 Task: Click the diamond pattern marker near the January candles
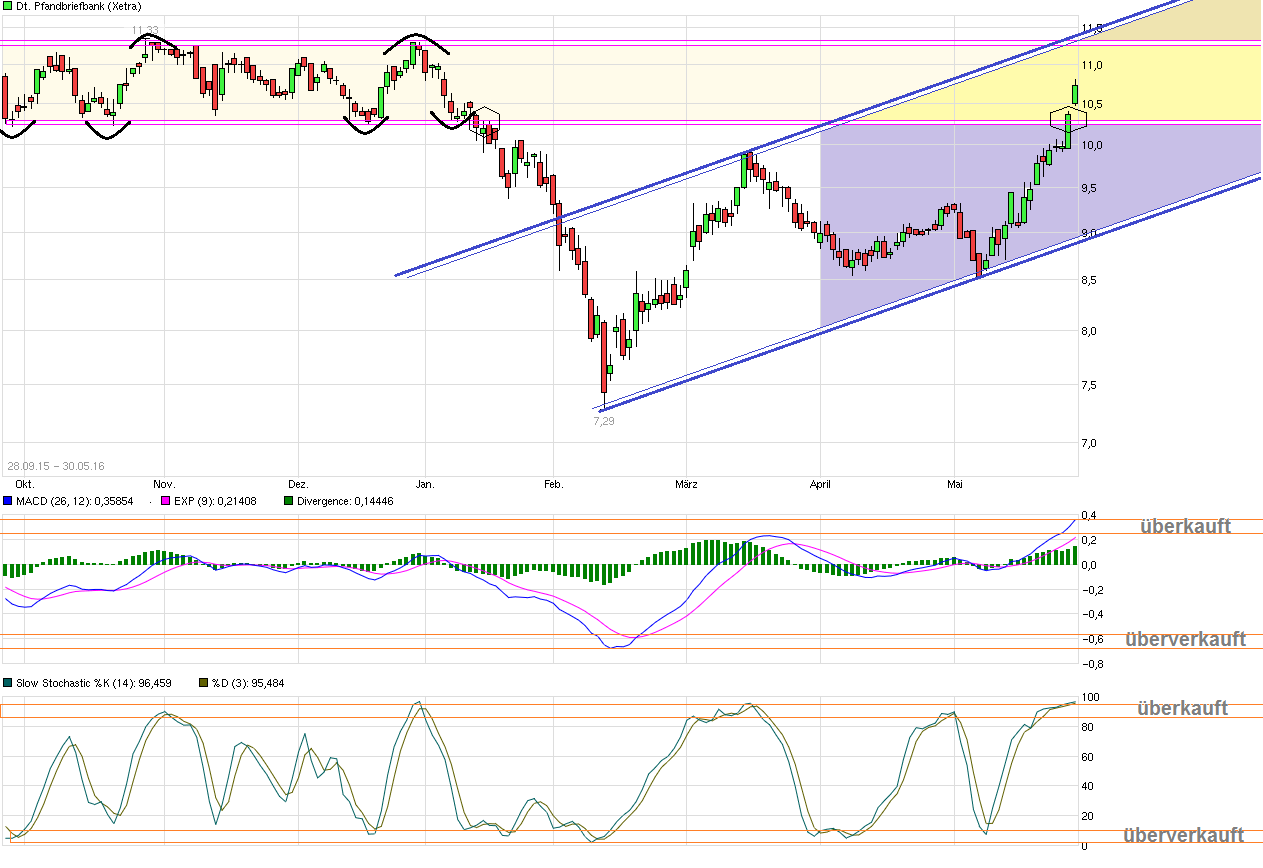(x=483, y=123)
